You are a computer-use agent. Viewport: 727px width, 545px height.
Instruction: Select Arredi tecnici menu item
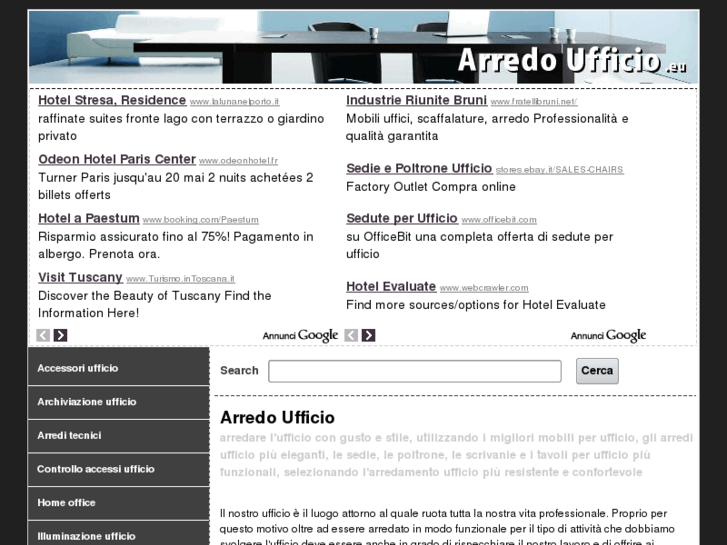click(x=119, y=436)
